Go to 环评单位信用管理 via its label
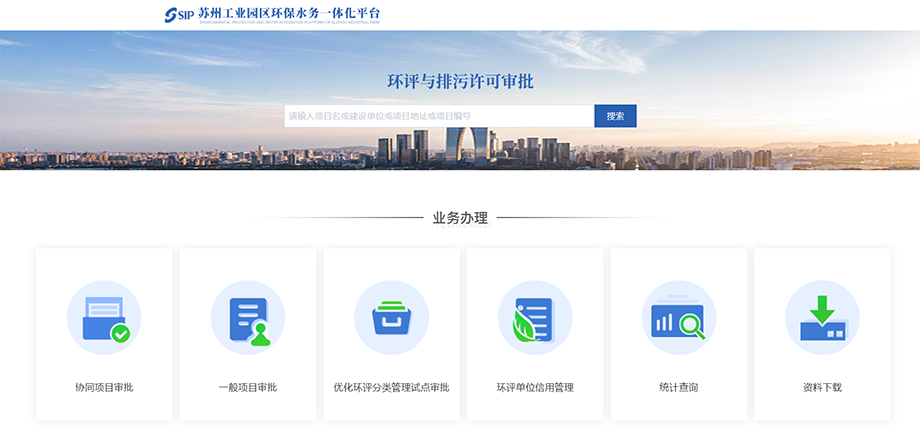 tap(535, 387)
